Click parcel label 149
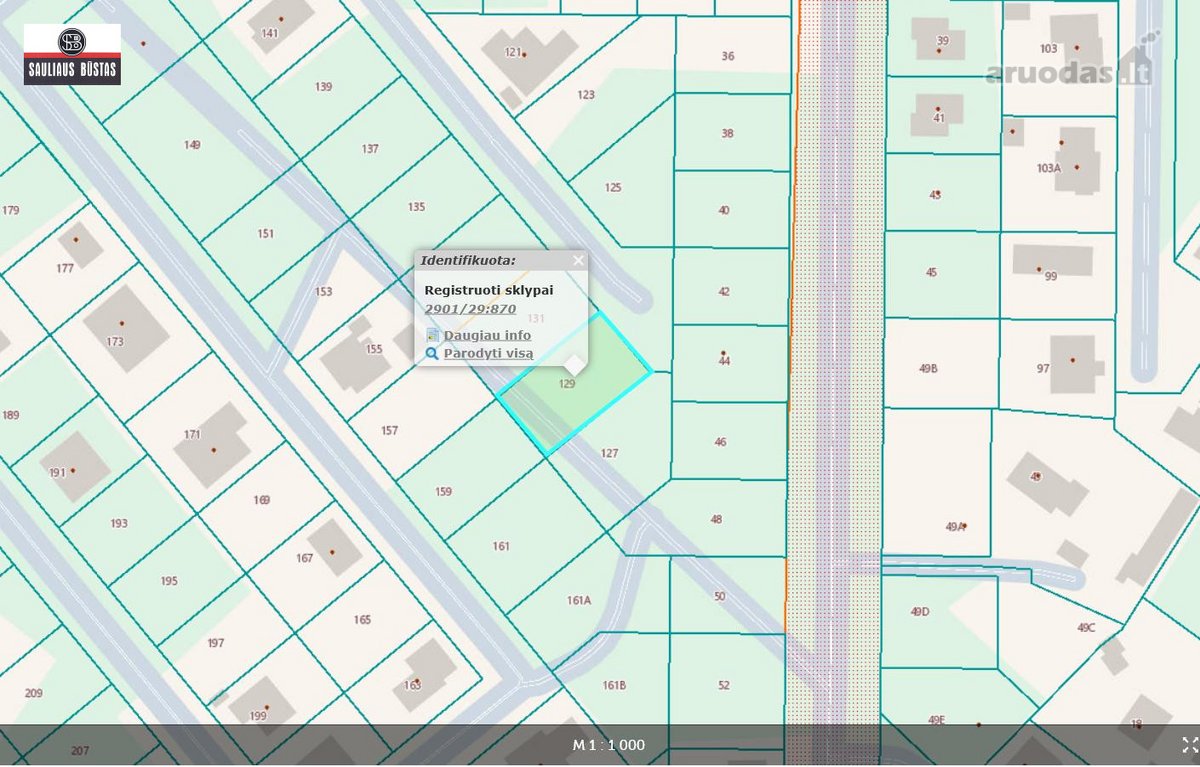This screenshot has width=1200, height=767. point(192,145)
